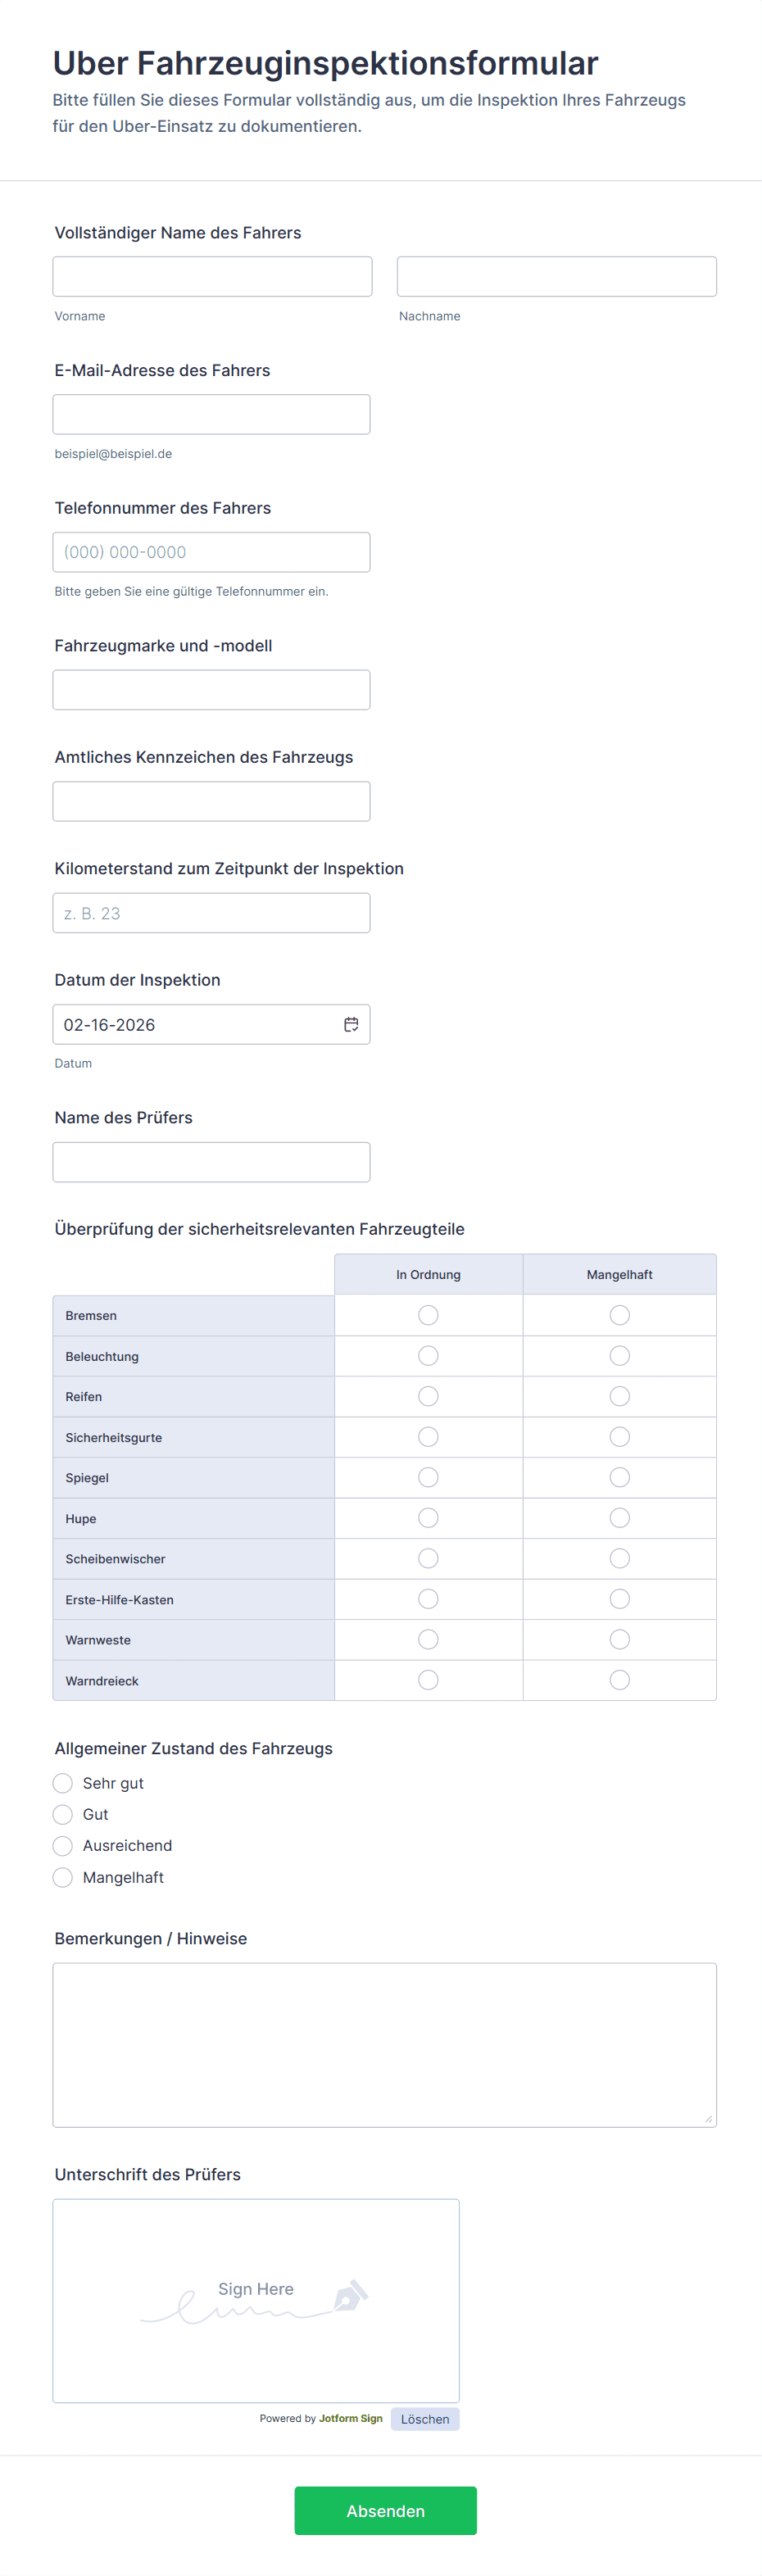This screenshot has width=762, height=2576.
Task: Click the Kilometerstand input field
Action: point(211,913)
